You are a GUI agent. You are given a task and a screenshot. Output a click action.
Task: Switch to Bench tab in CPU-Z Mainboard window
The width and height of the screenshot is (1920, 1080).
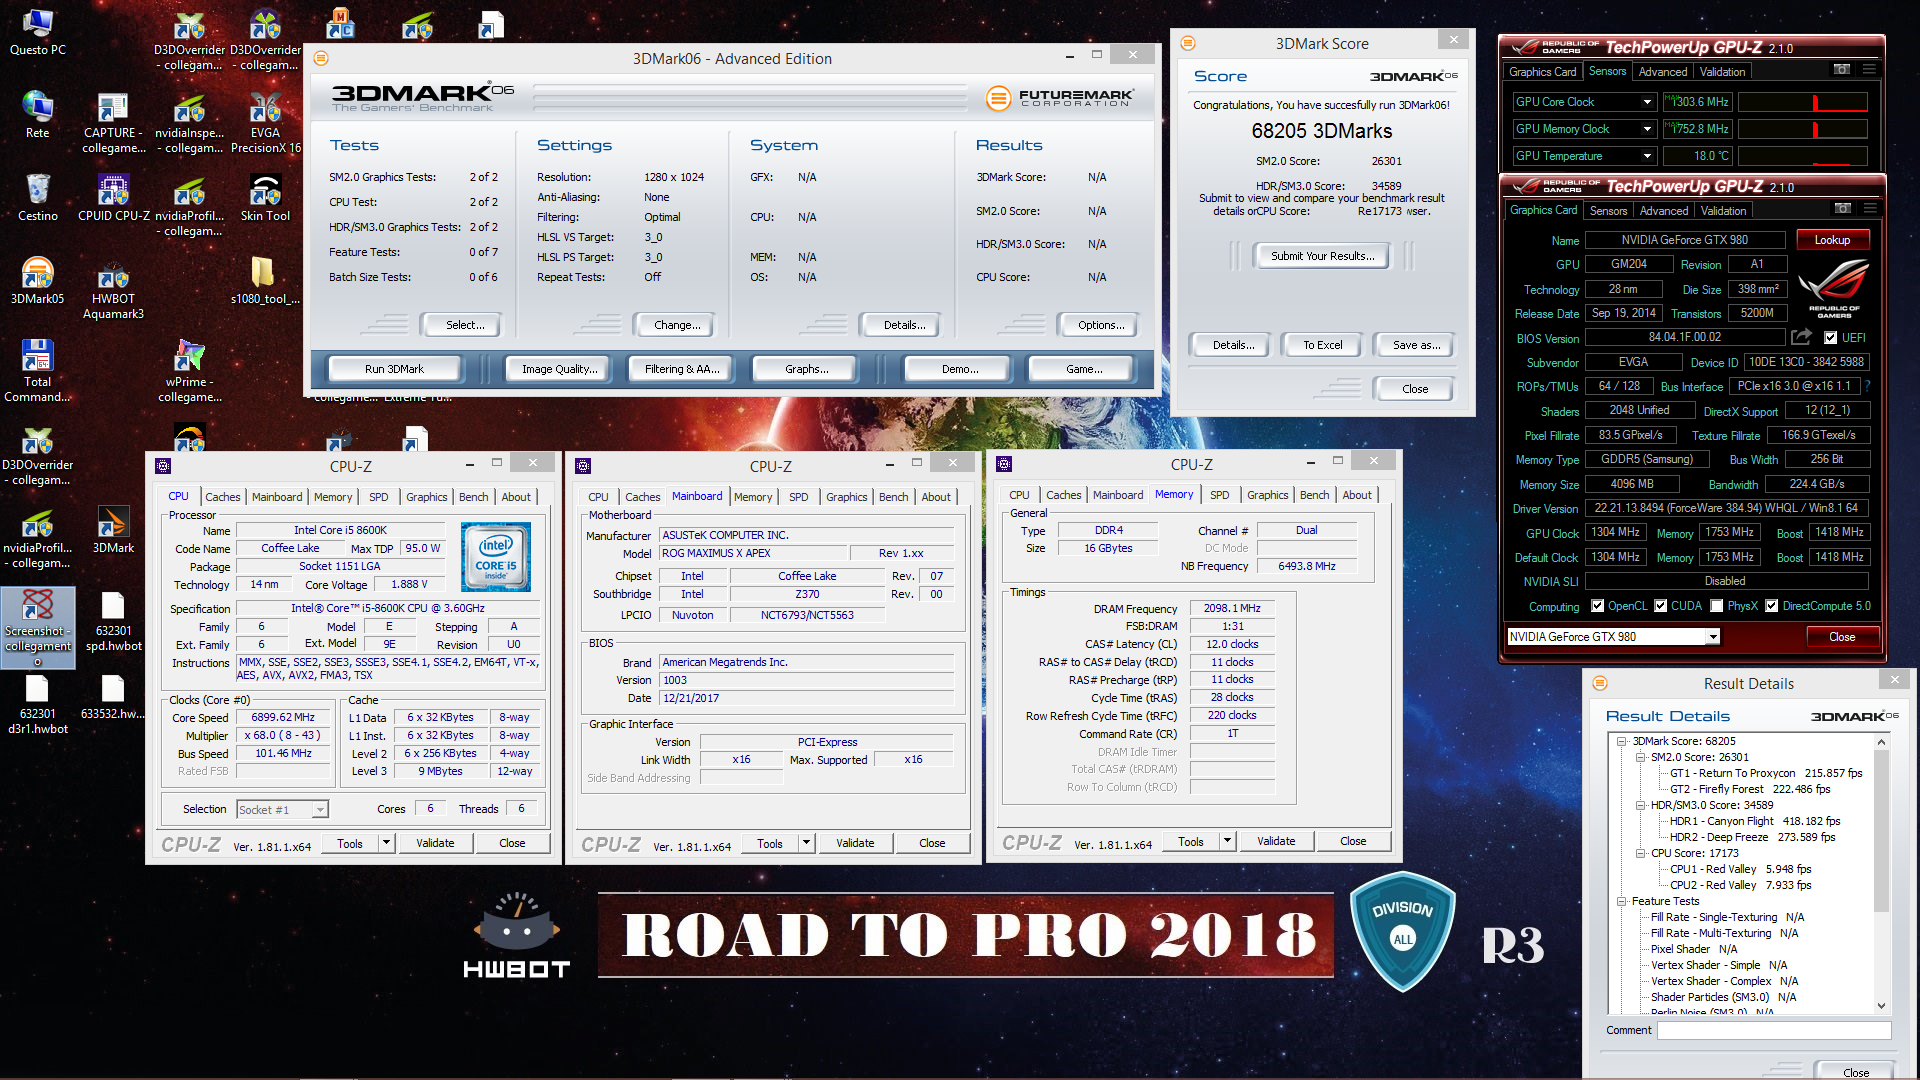pyautogui.click(x=893, y=497)
